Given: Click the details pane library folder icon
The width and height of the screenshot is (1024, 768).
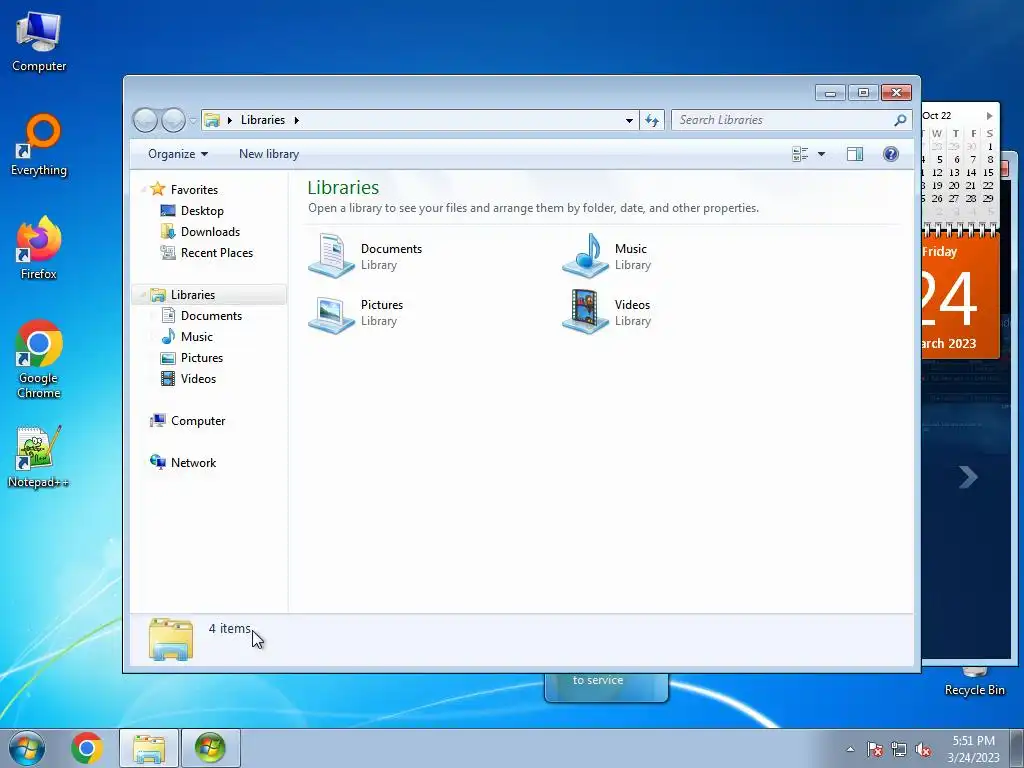Looking at the screenshot, I should point(171,639).
